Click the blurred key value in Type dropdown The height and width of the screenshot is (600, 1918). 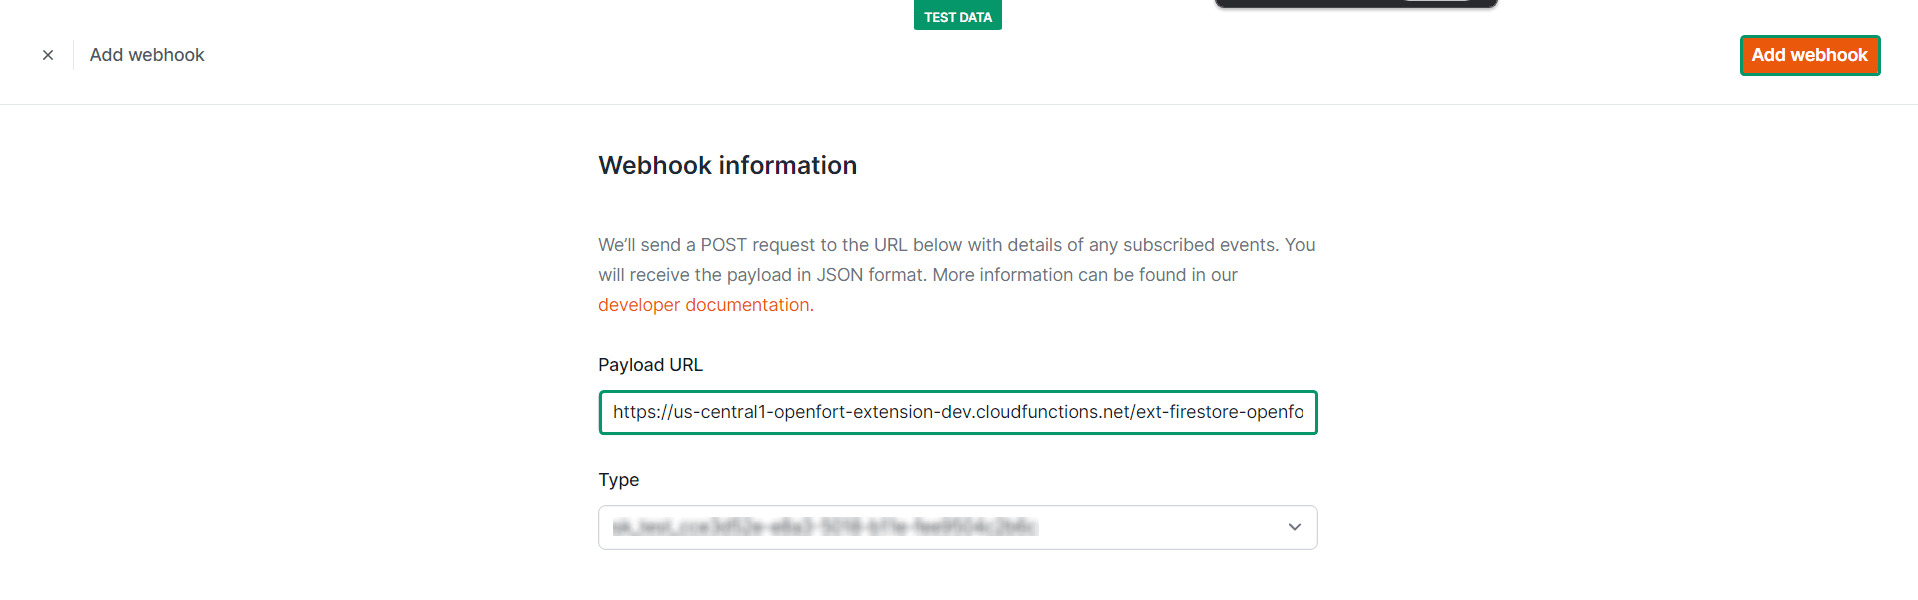(x=825, y=527)
